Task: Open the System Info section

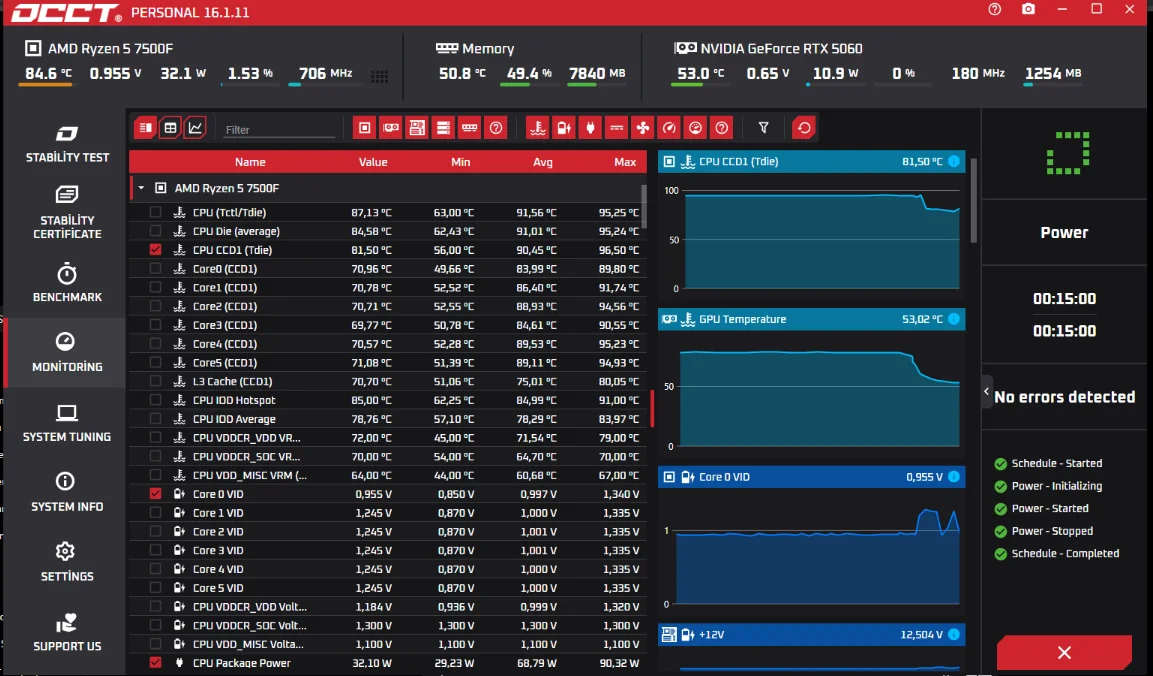Action: tap(67, 492)
